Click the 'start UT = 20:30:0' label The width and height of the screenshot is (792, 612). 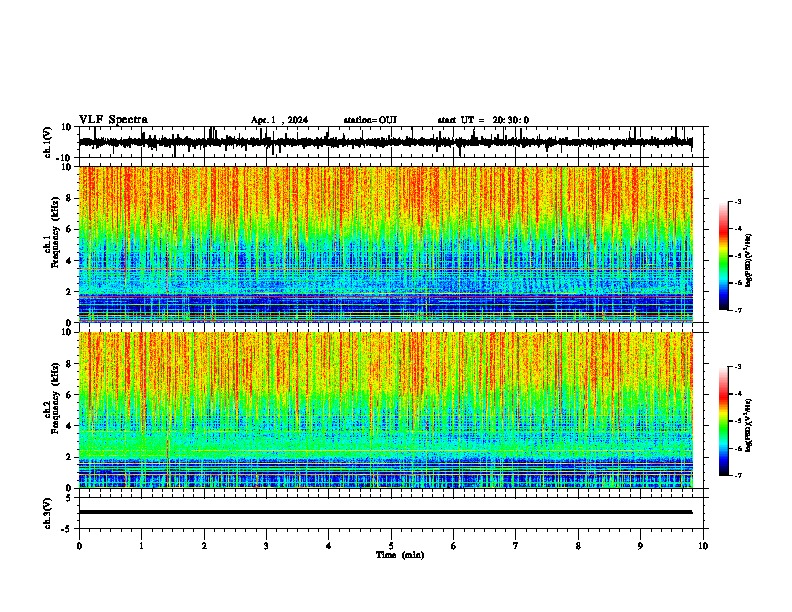[x=483, y=120]
